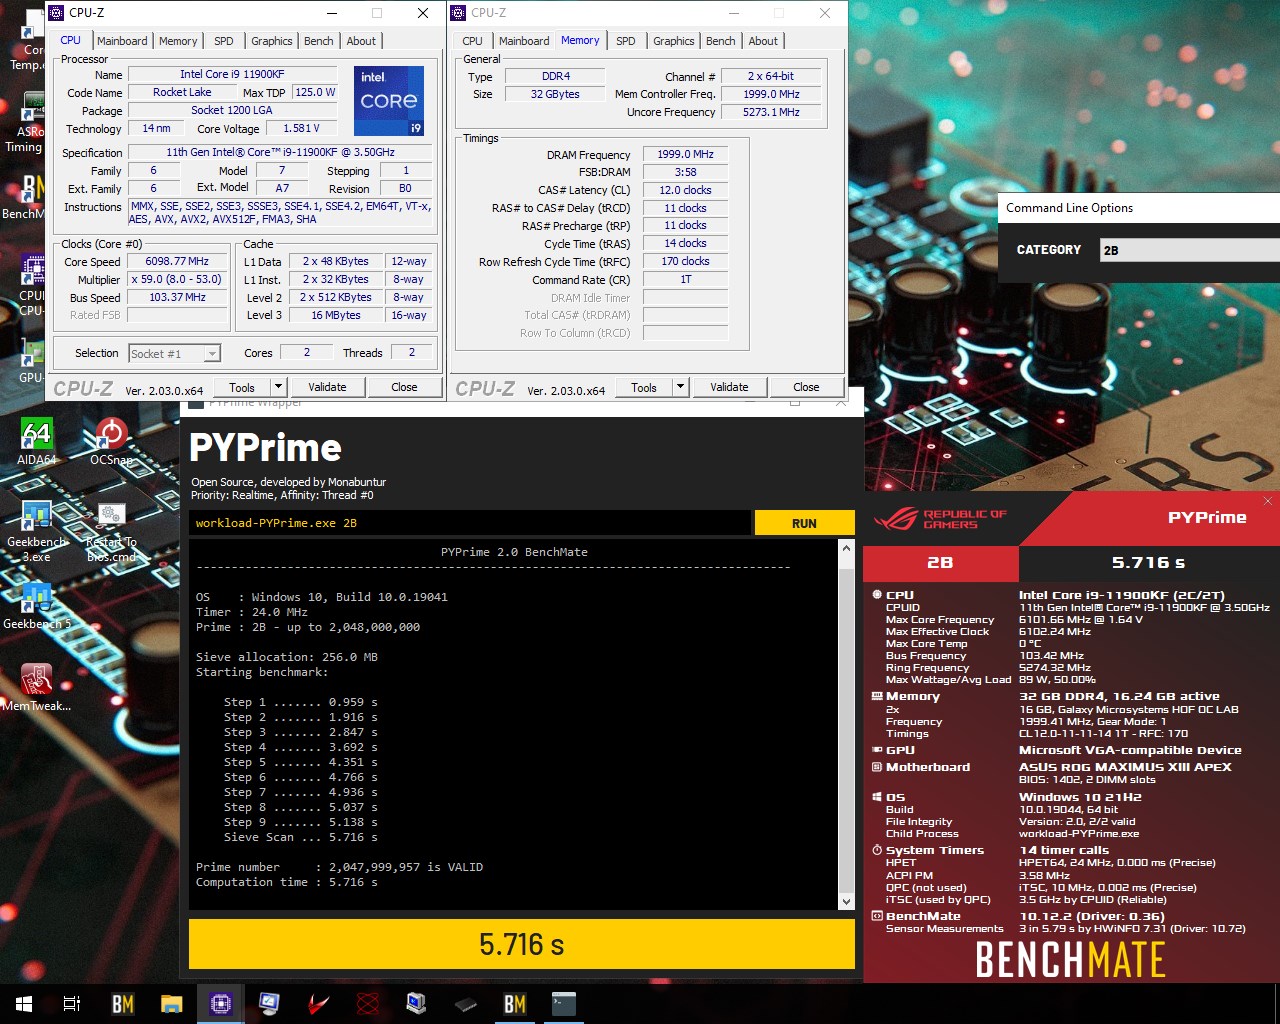Open Graphics tab in CPU-Z processor window

(272, 41)
